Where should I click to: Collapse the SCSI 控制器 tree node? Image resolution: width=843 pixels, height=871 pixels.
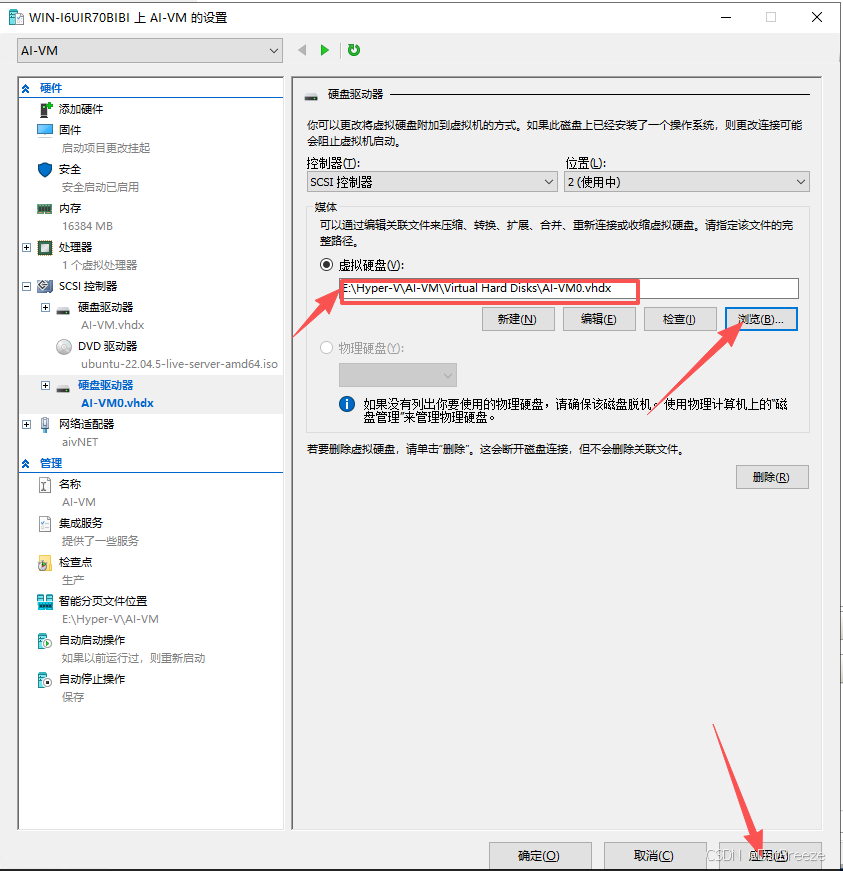click(26, 287)
